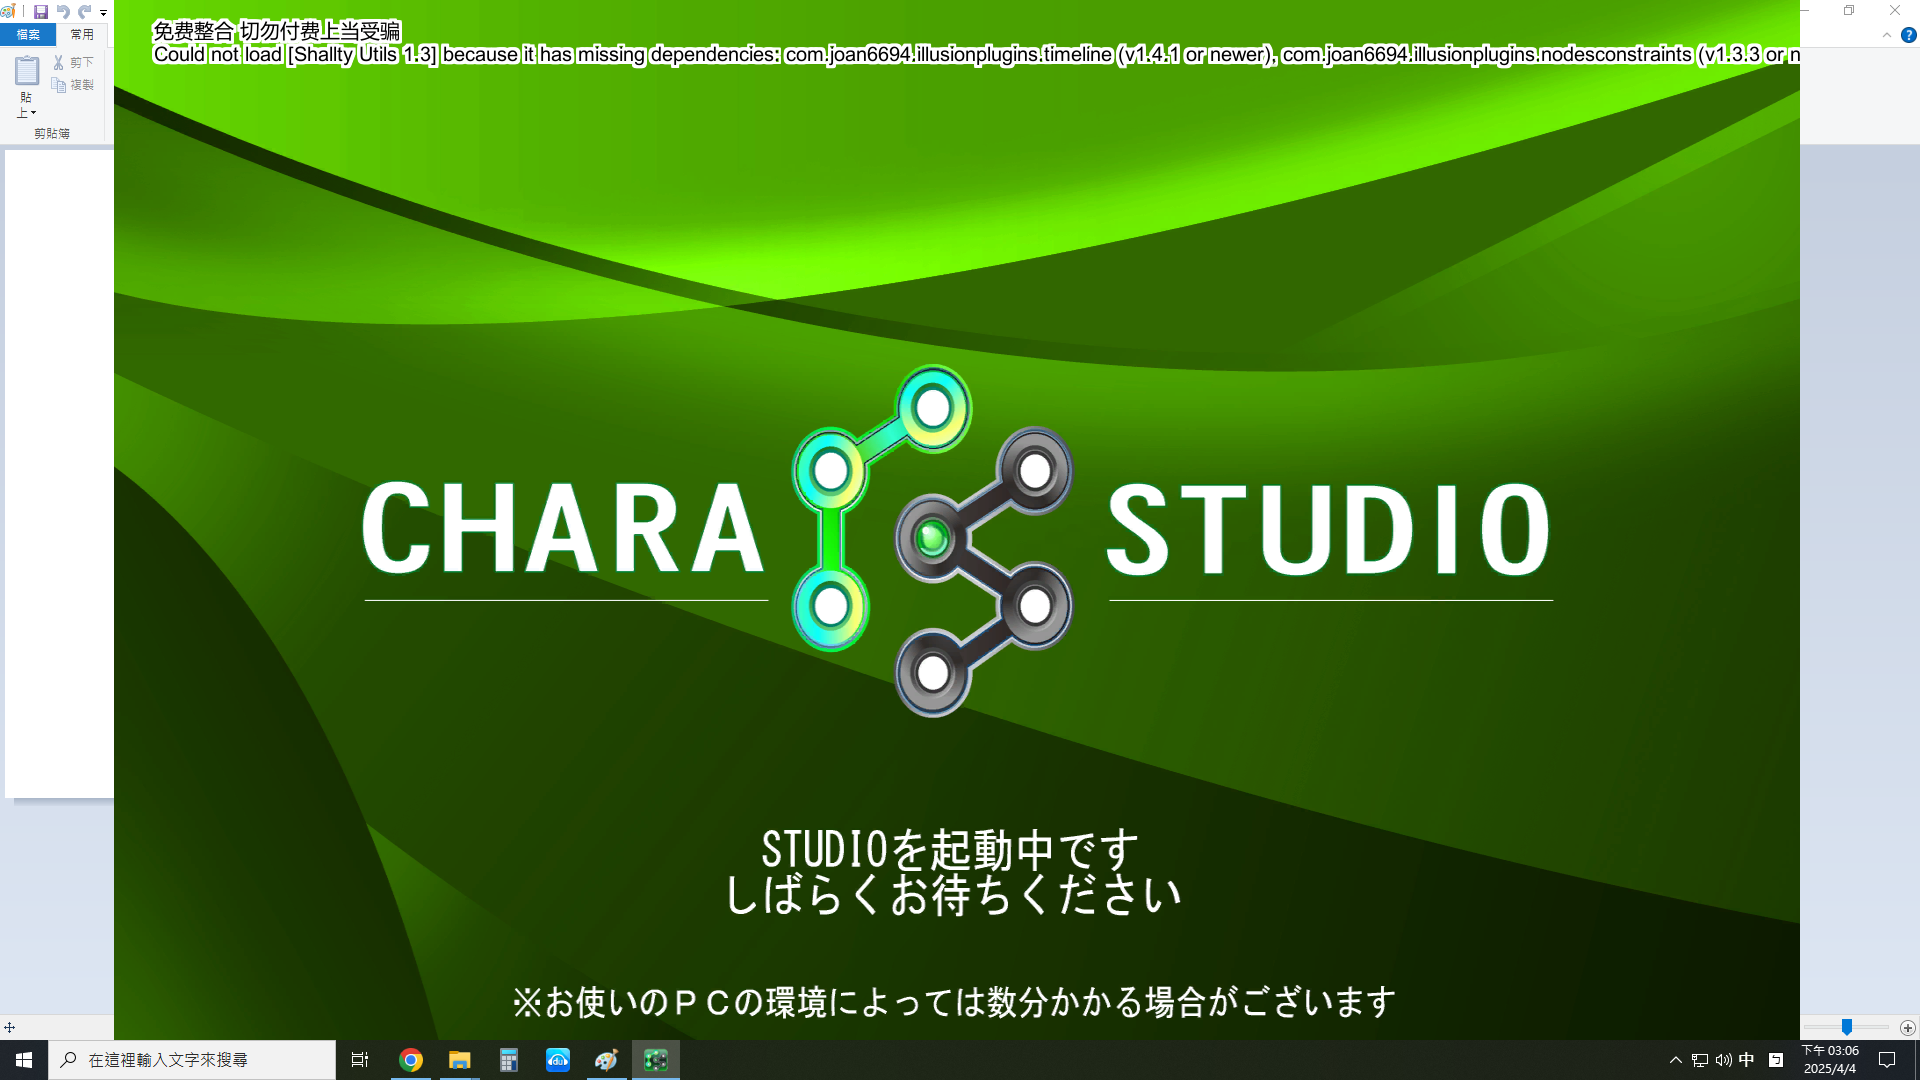This screenshot has height=1080, width=1920.
Task: Switch to the 常用 (Home) ribbon tab
Action: point(82,35)
